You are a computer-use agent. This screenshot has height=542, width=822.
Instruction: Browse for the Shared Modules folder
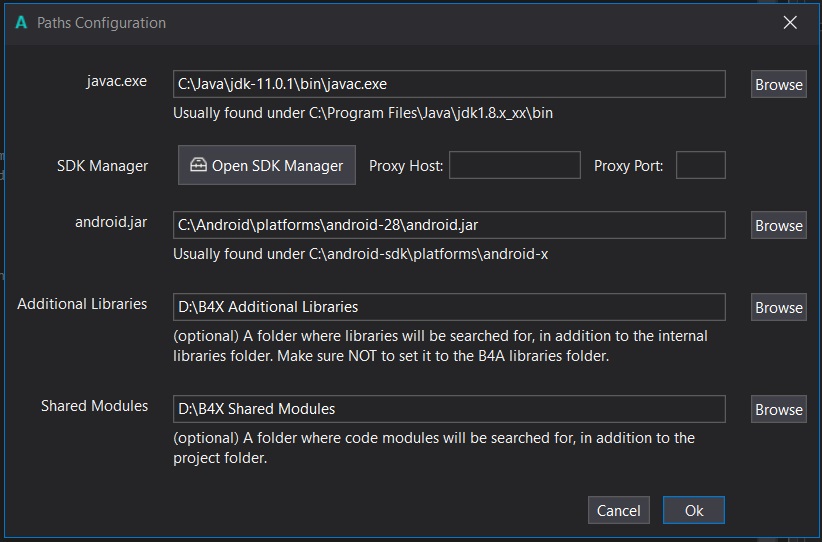tap(778, 409)
